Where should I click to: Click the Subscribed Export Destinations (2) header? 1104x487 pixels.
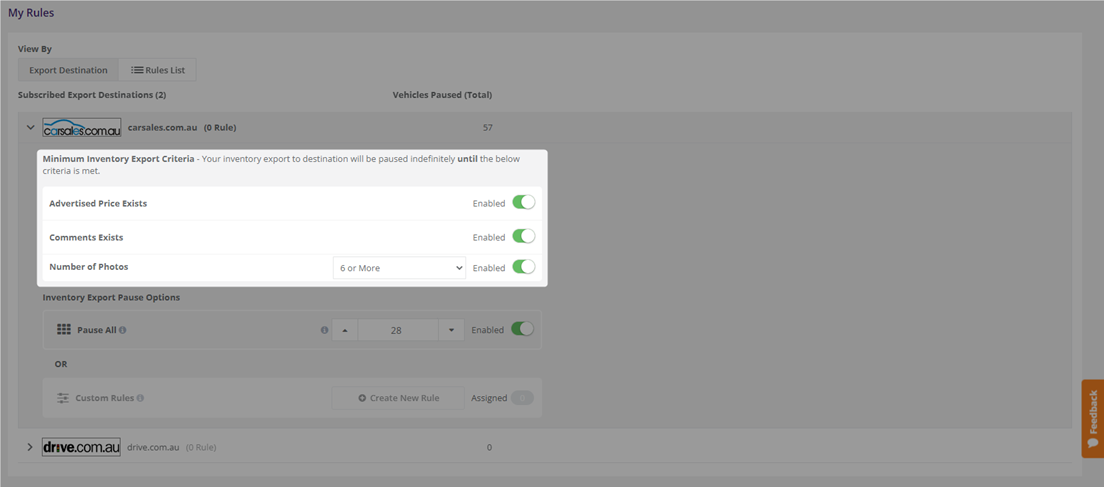tap(92, 94)
